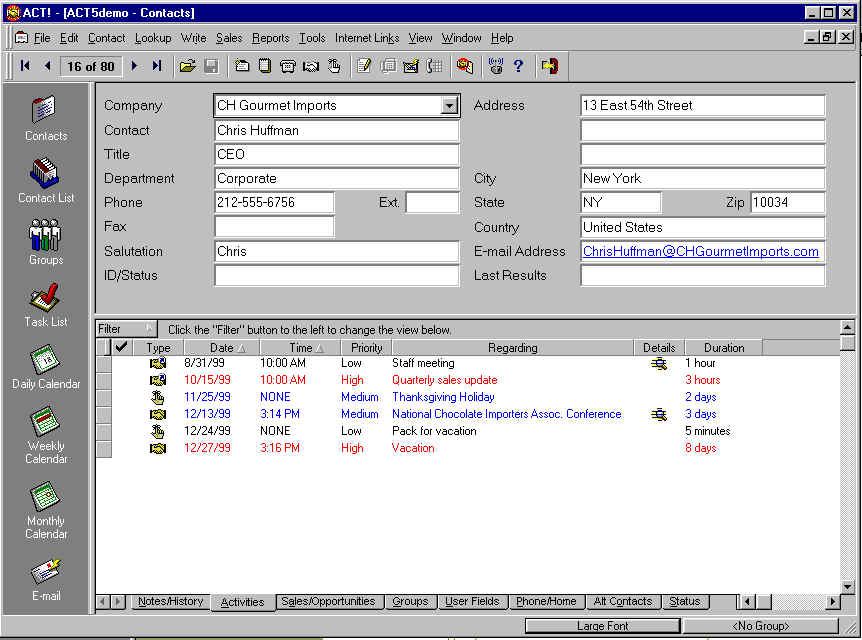Click the Open File folder icon
The height and width of the screenshot is (640, 862).
tap(187, 66)
